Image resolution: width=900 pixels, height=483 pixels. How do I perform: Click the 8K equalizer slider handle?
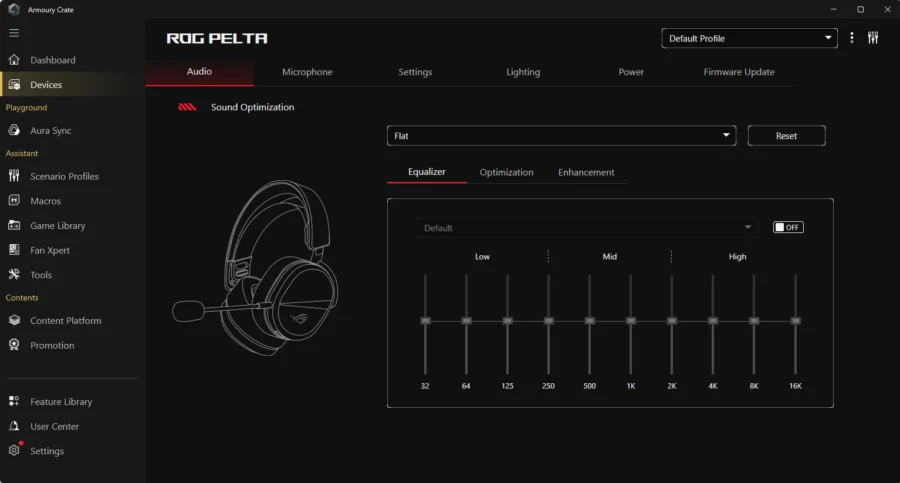click(754, 320)
